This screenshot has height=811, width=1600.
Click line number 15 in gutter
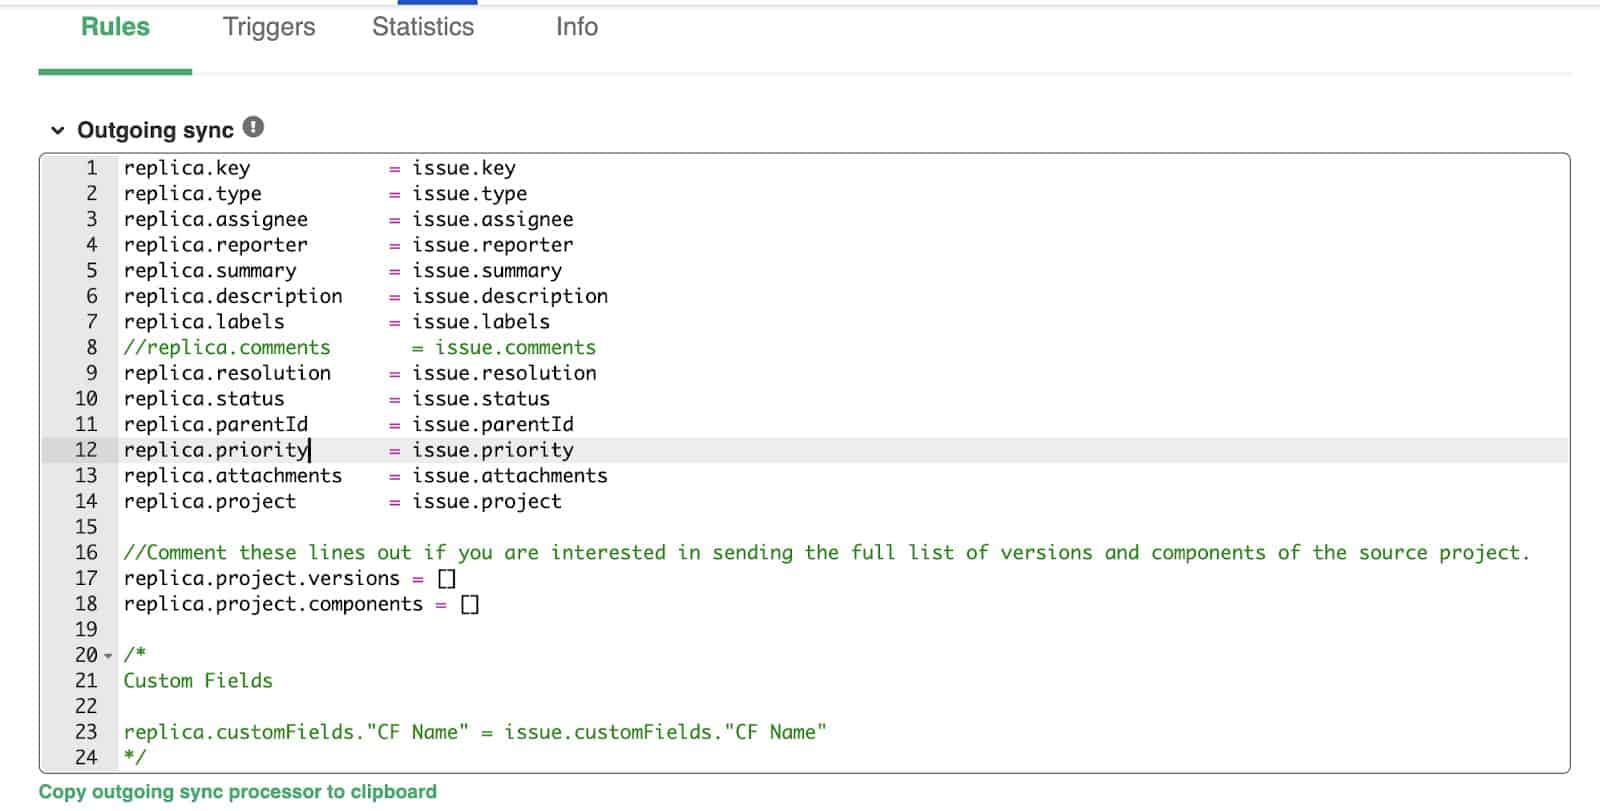(x=86, y=527)
